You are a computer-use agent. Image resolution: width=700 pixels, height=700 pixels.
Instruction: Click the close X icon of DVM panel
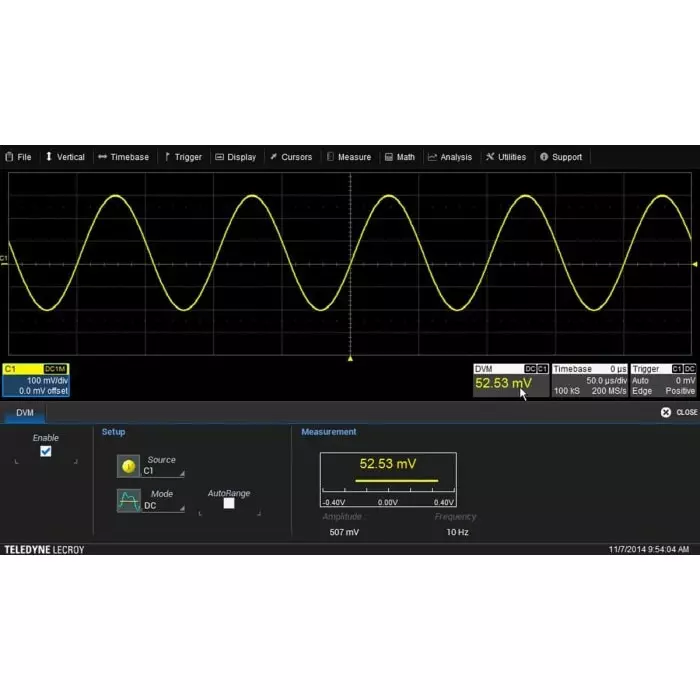coord(666,412)
